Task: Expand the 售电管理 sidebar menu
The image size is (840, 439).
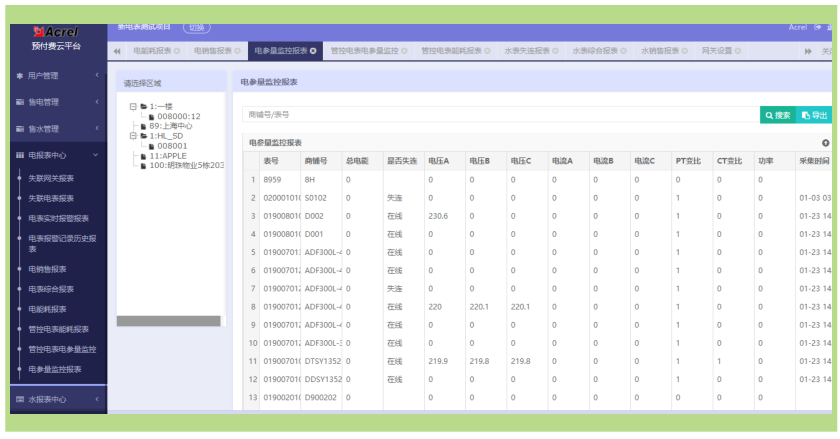Action: click(58, 102)
